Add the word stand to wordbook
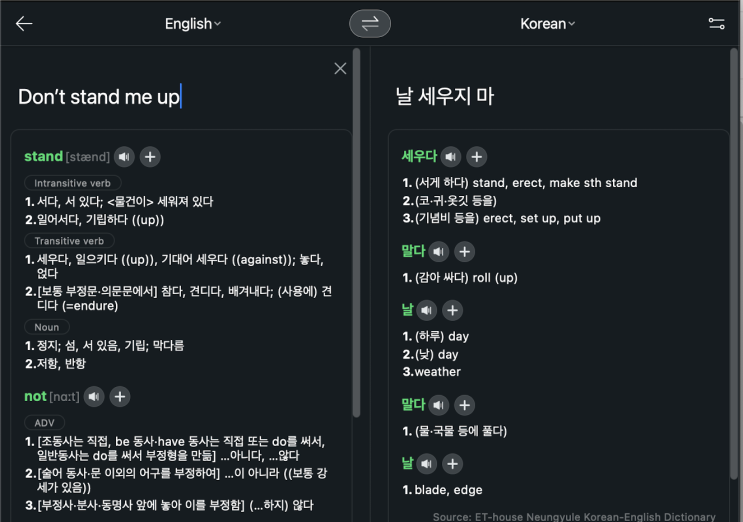Viewport: 743px width, 522px height. click(x=150, y=156)
